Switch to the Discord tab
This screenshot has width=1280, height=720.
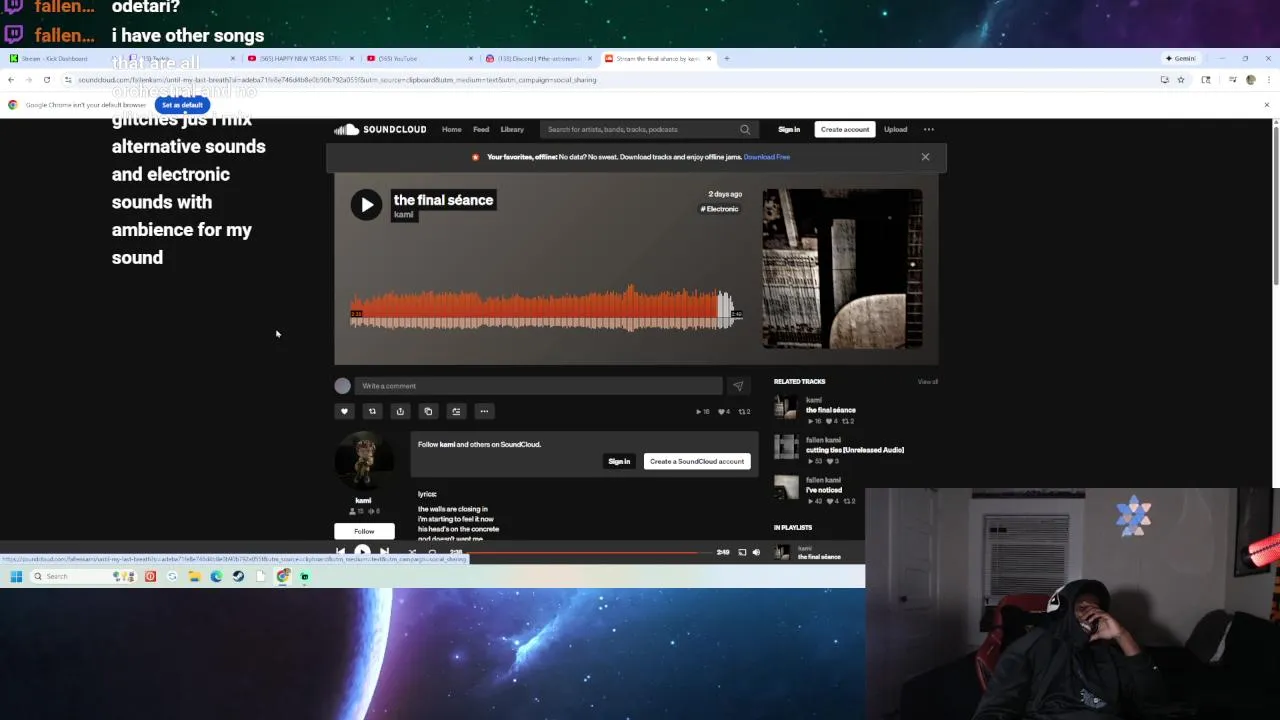click(538, 58)
